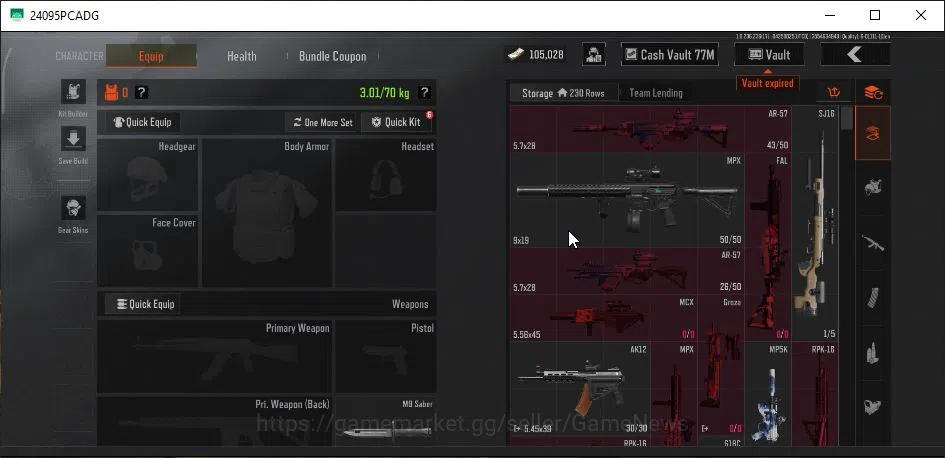Select the large MPX with 50/50 ammo
Viewport: 945px width, 458px height.
coord(627,199)
